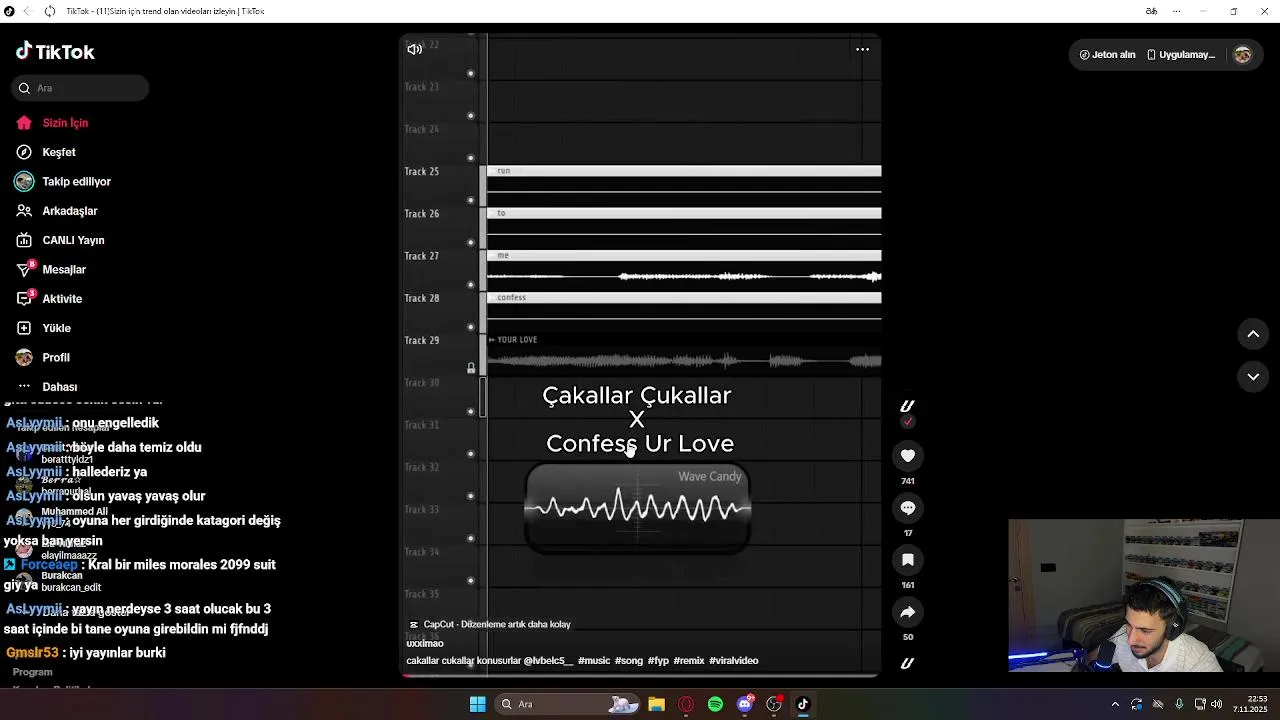Share the video with arrow icon
1280x720 pixels.
click(908, 612)
